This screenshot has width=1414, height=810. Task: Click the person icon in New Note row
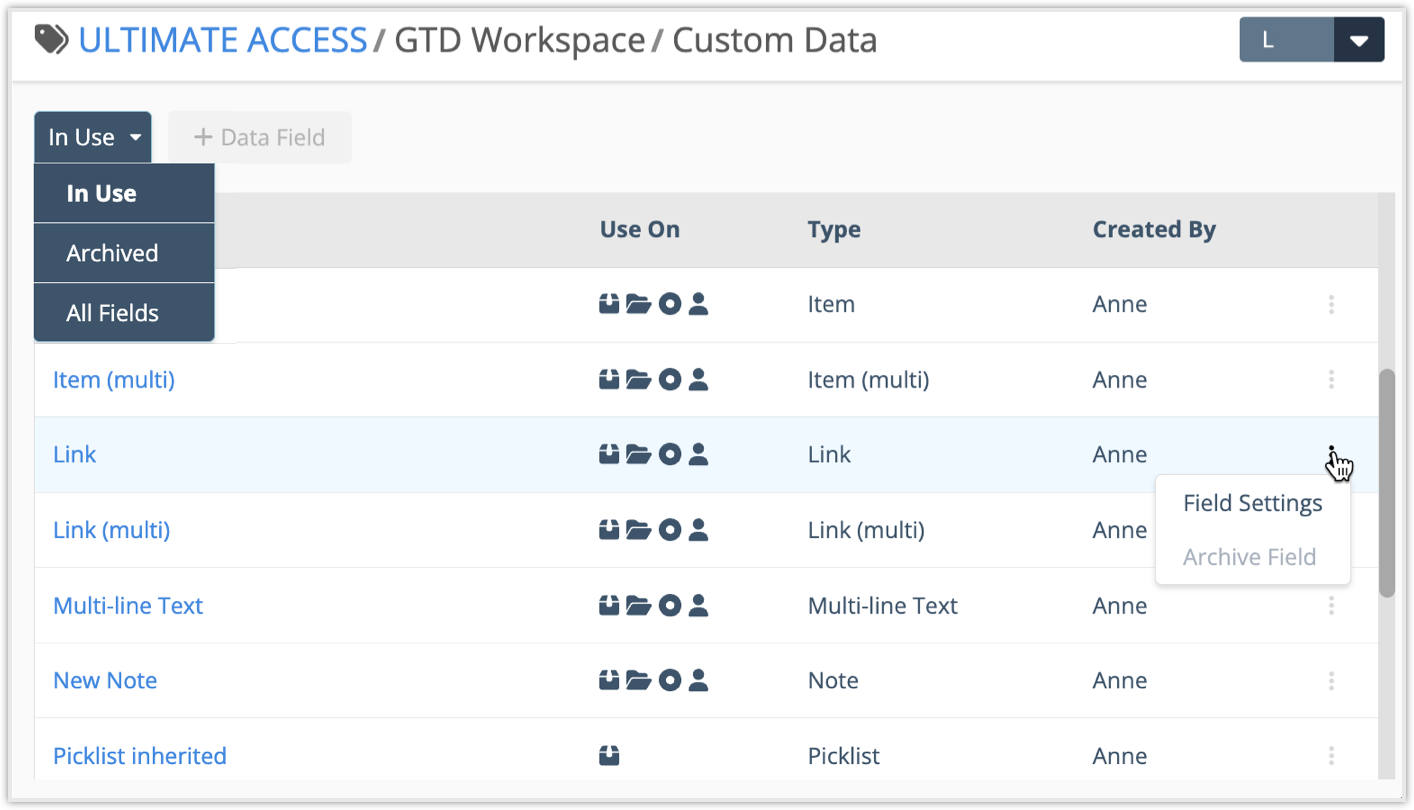(698, 680)
